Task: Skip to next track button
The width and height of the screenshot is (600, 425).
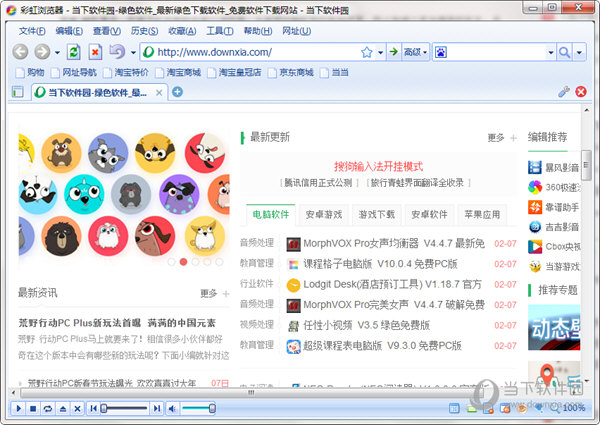Action: coord(157,409)
